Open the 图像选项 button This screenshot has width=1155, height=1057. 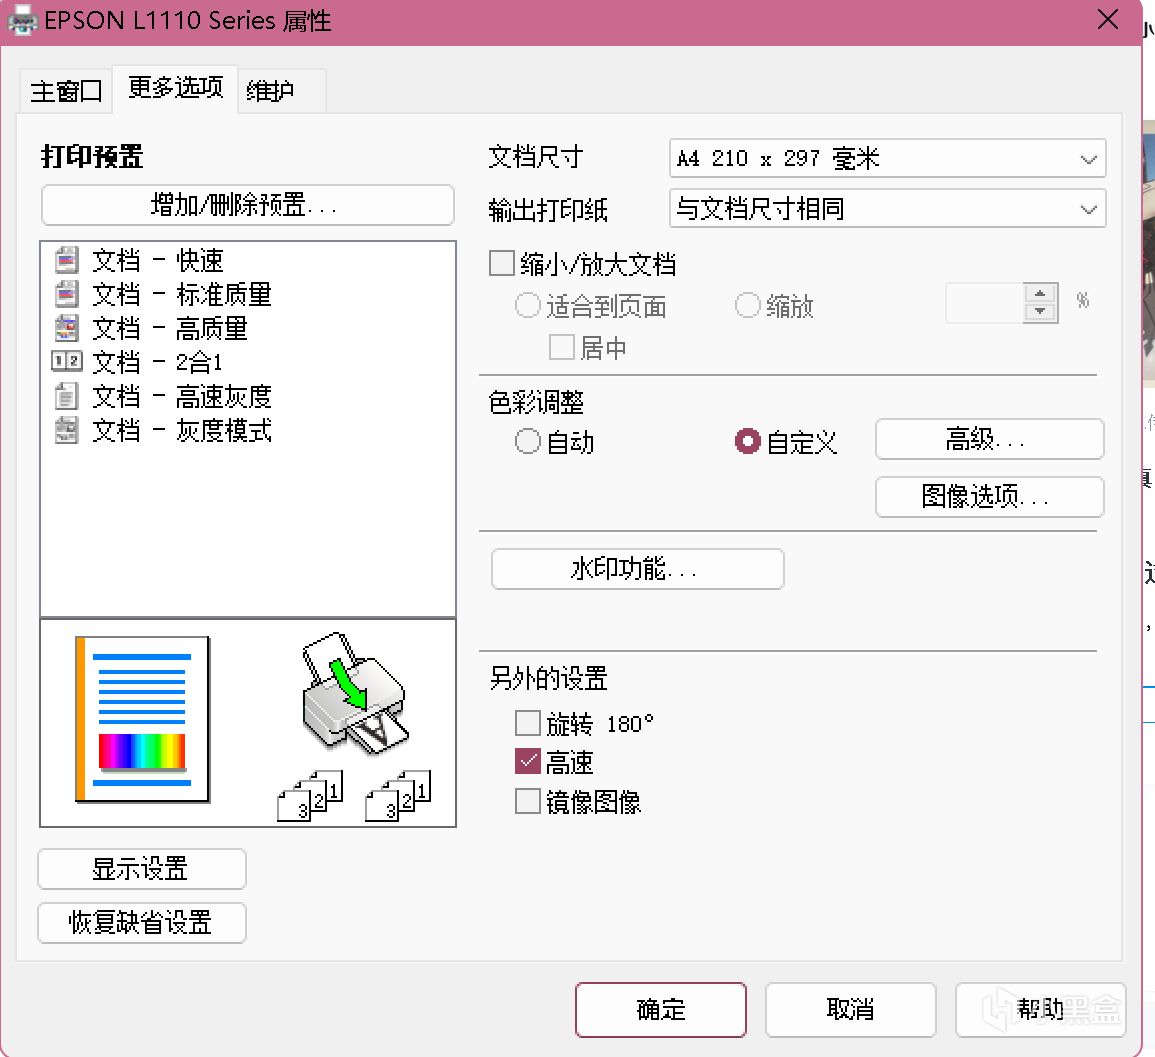pos(989,496)
